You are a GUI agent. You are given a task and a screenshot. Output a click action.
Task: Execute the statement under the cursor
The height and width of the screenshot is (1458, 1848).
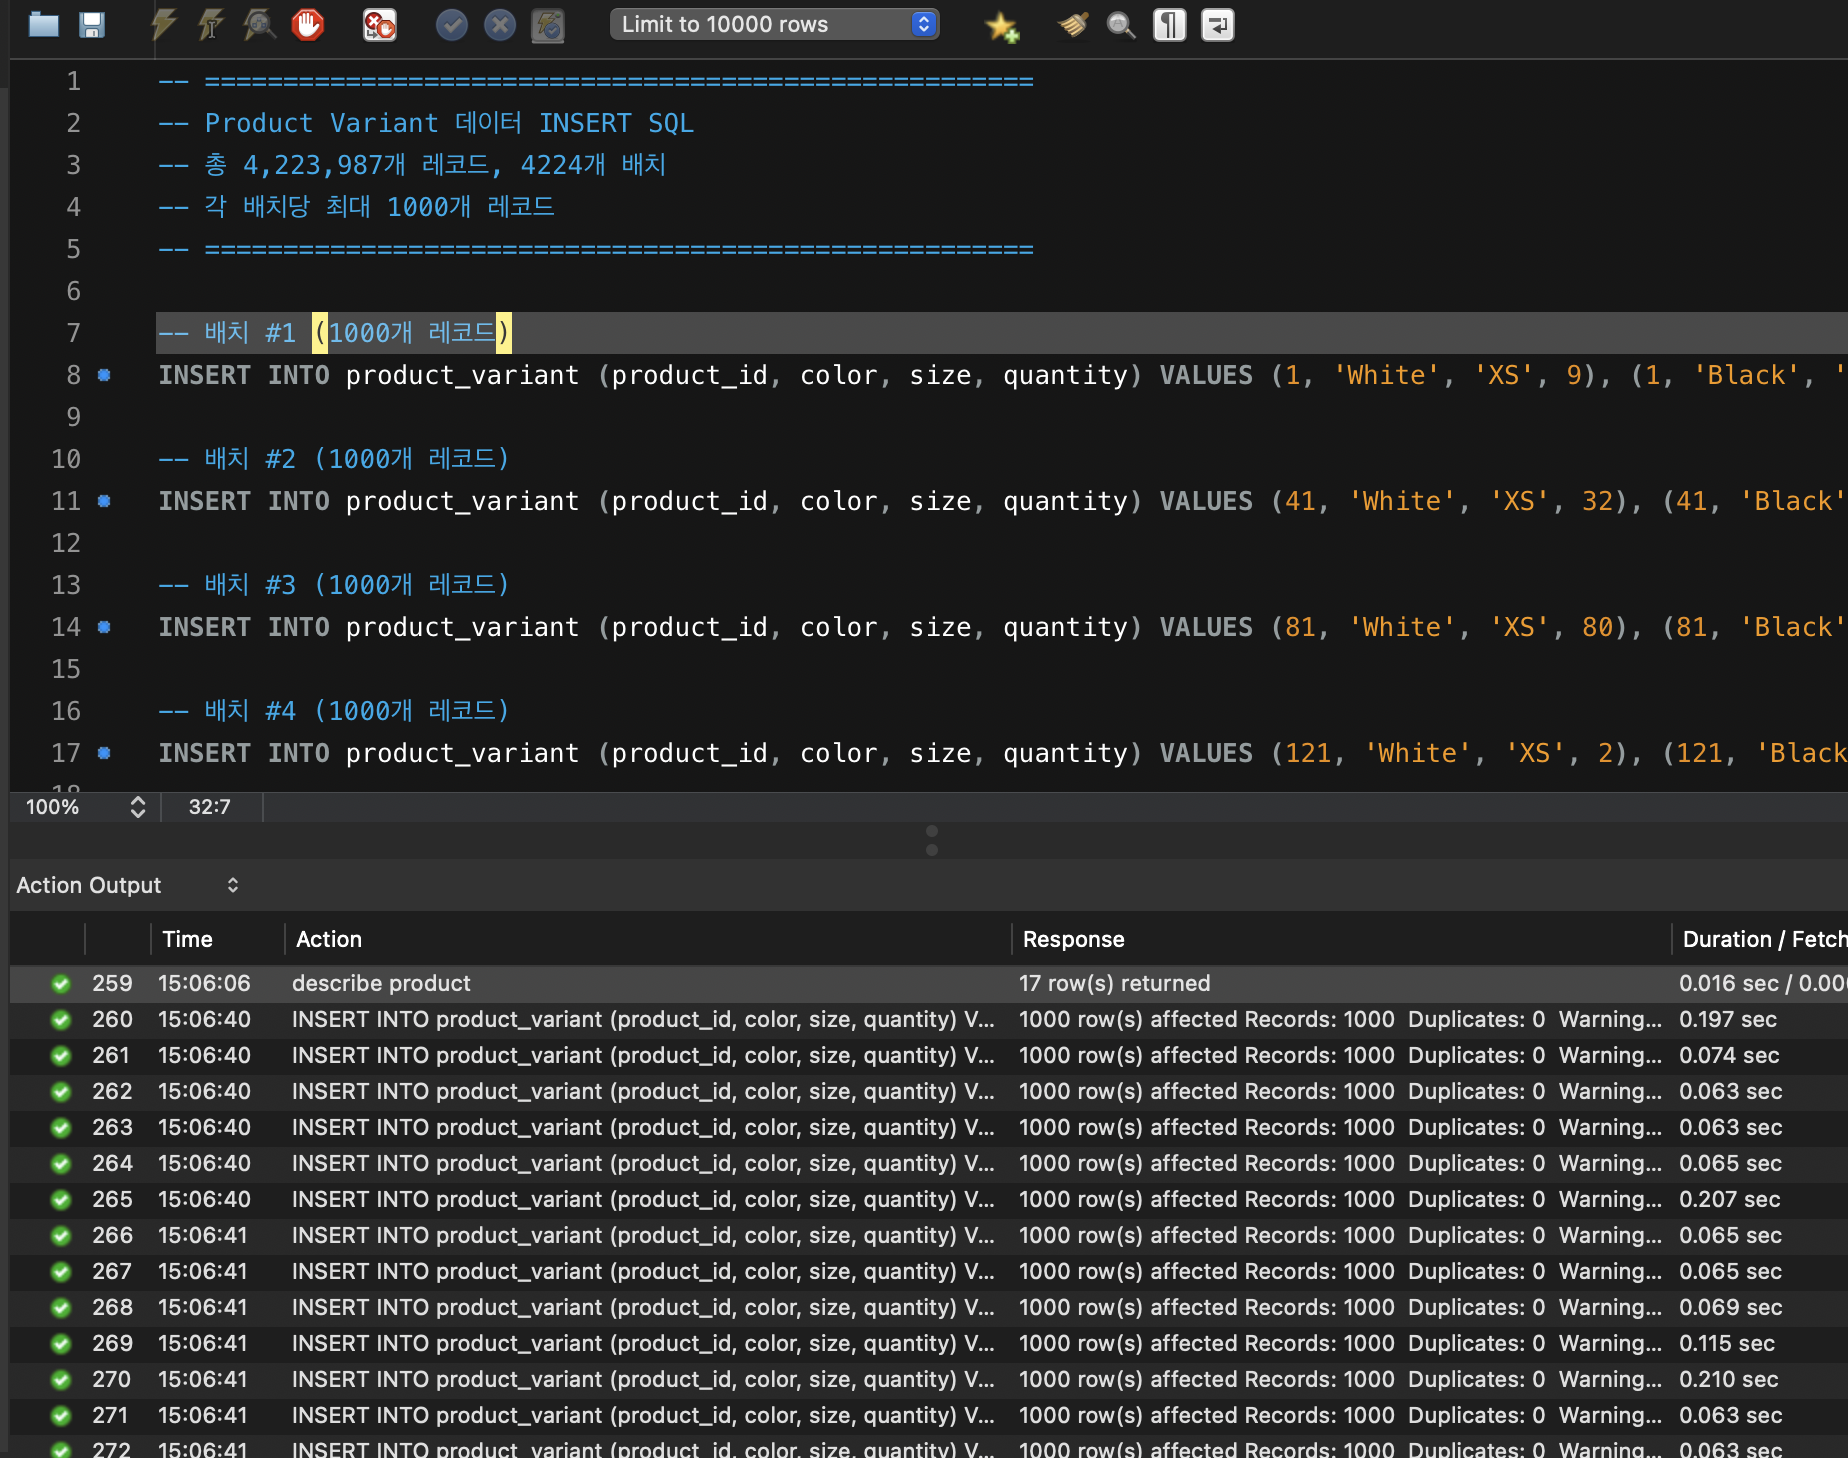[210, 25]
